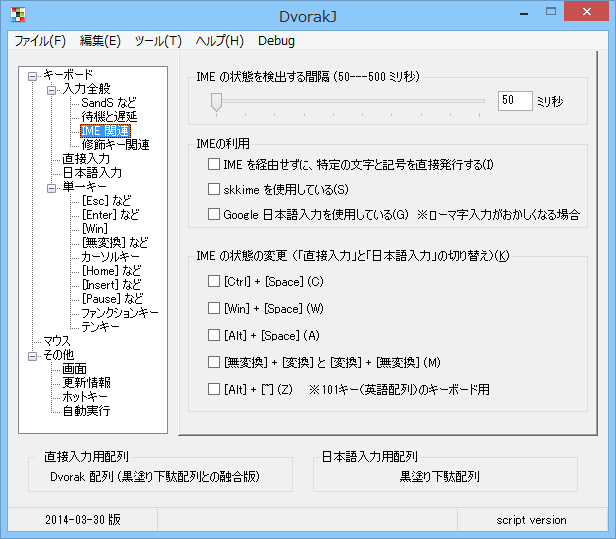Enable the skkime を使用している checkbox
The image size is (616, 539).
pyautogui.click(x=214, y=189)
